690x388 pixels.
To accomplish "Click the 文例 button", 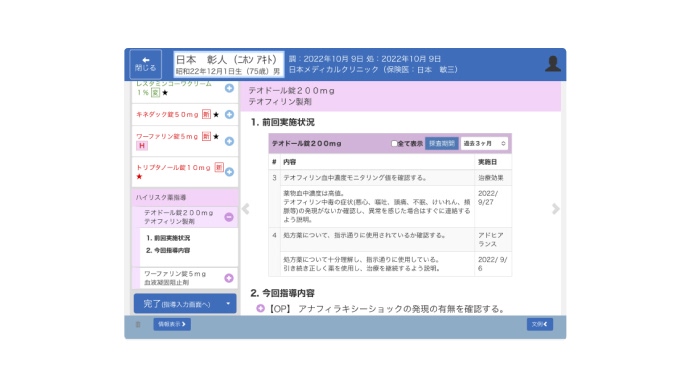I will point(540,324).
